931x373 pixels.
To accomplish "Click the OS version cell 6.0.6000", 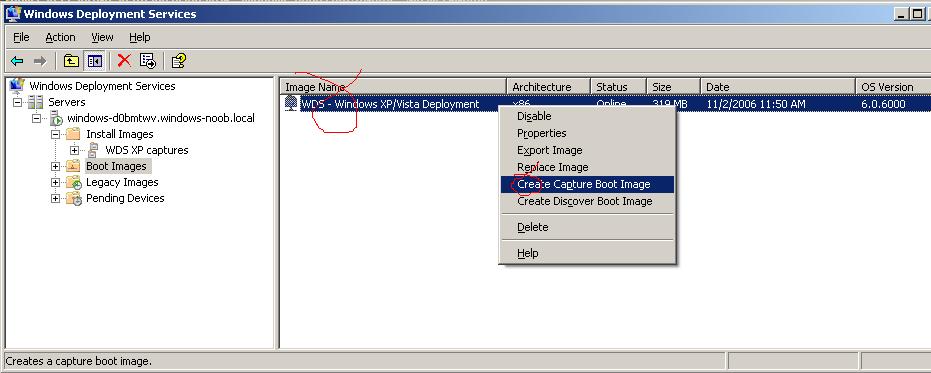I will [883, 104].
